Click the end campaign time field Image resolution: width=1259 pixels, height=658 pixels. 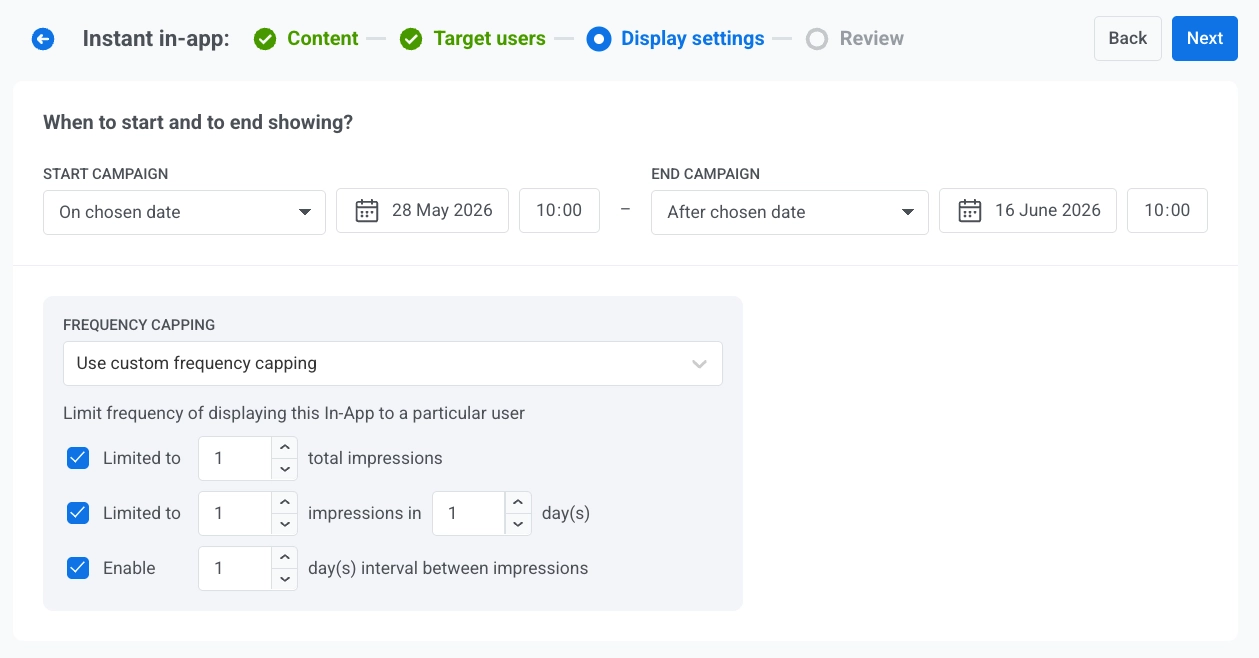(1167, 211)
